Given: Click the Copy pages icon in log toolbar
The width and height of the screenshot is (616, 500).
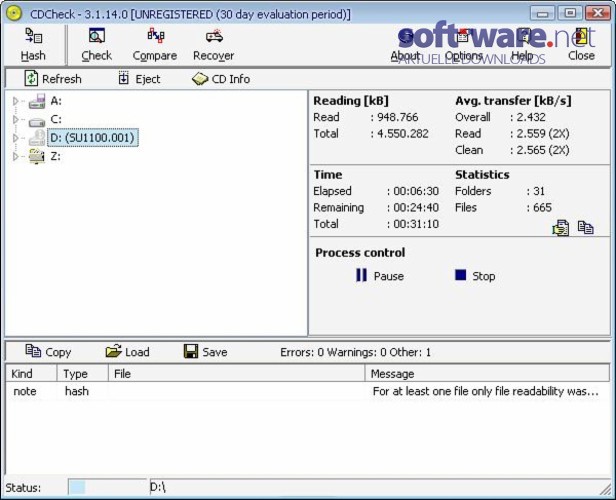Looking at the screenshot, I should tap(33, 351).
